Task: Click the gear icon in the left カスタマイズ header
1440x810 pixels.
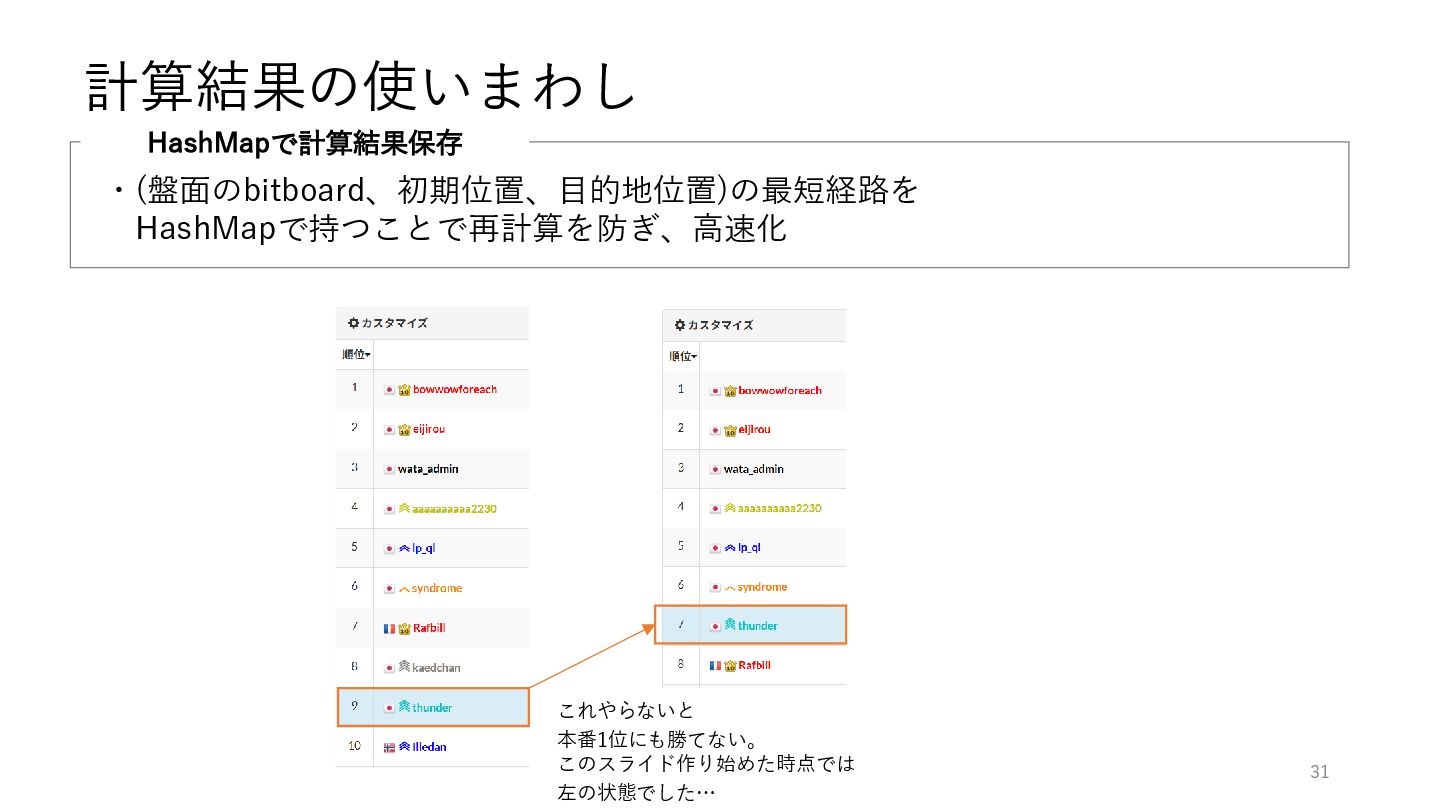Action: point(353,323)
